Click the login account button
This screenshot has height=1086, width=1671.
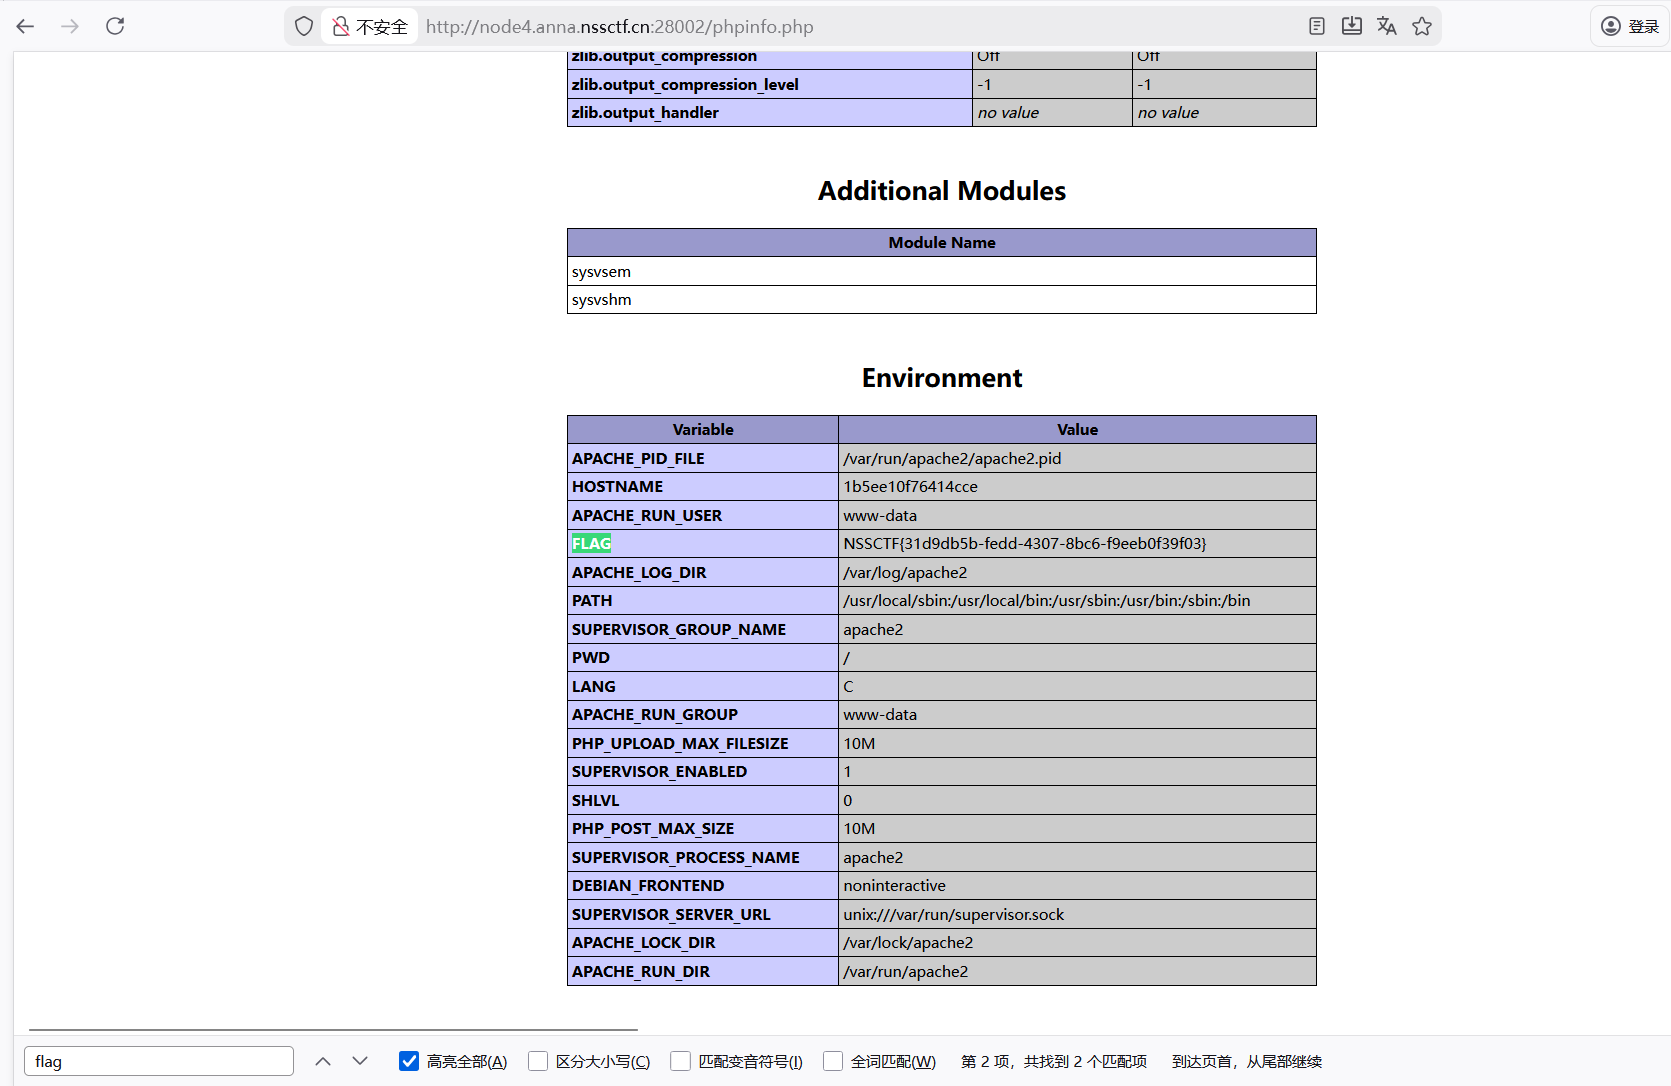pos(1630,26)
